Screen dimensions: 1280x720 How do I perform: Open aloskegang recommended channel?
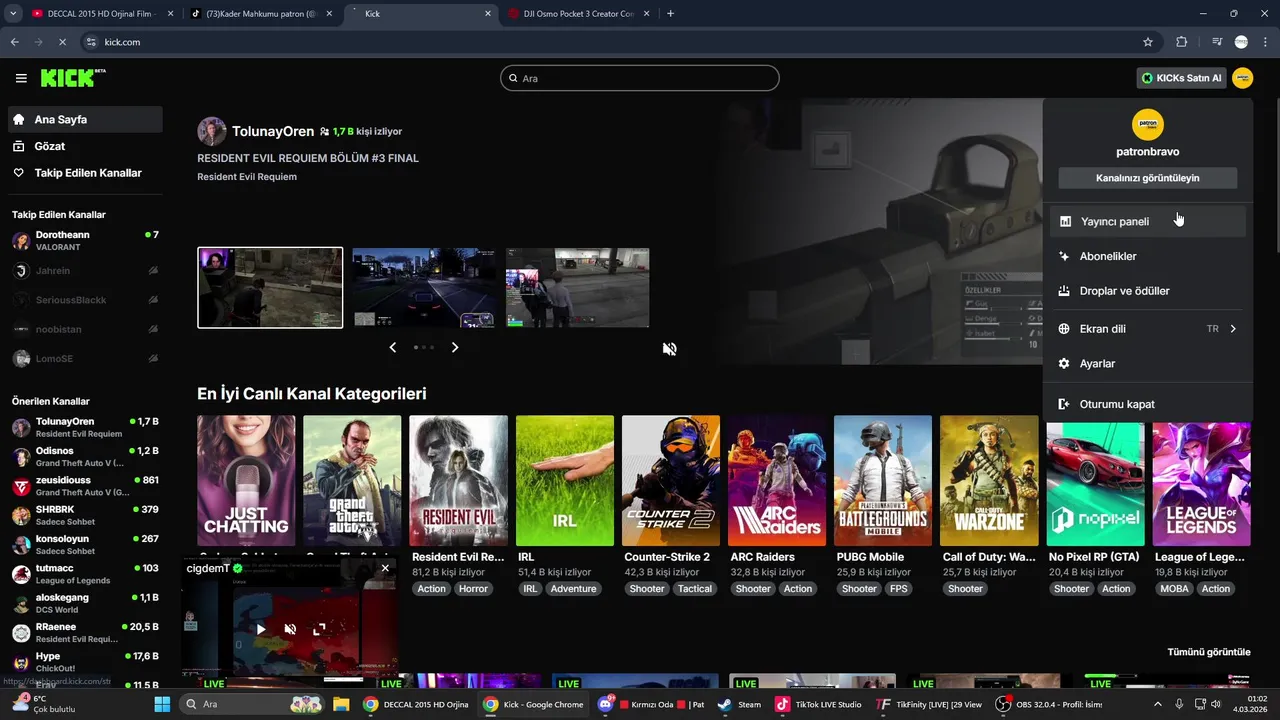click(84, 603)
